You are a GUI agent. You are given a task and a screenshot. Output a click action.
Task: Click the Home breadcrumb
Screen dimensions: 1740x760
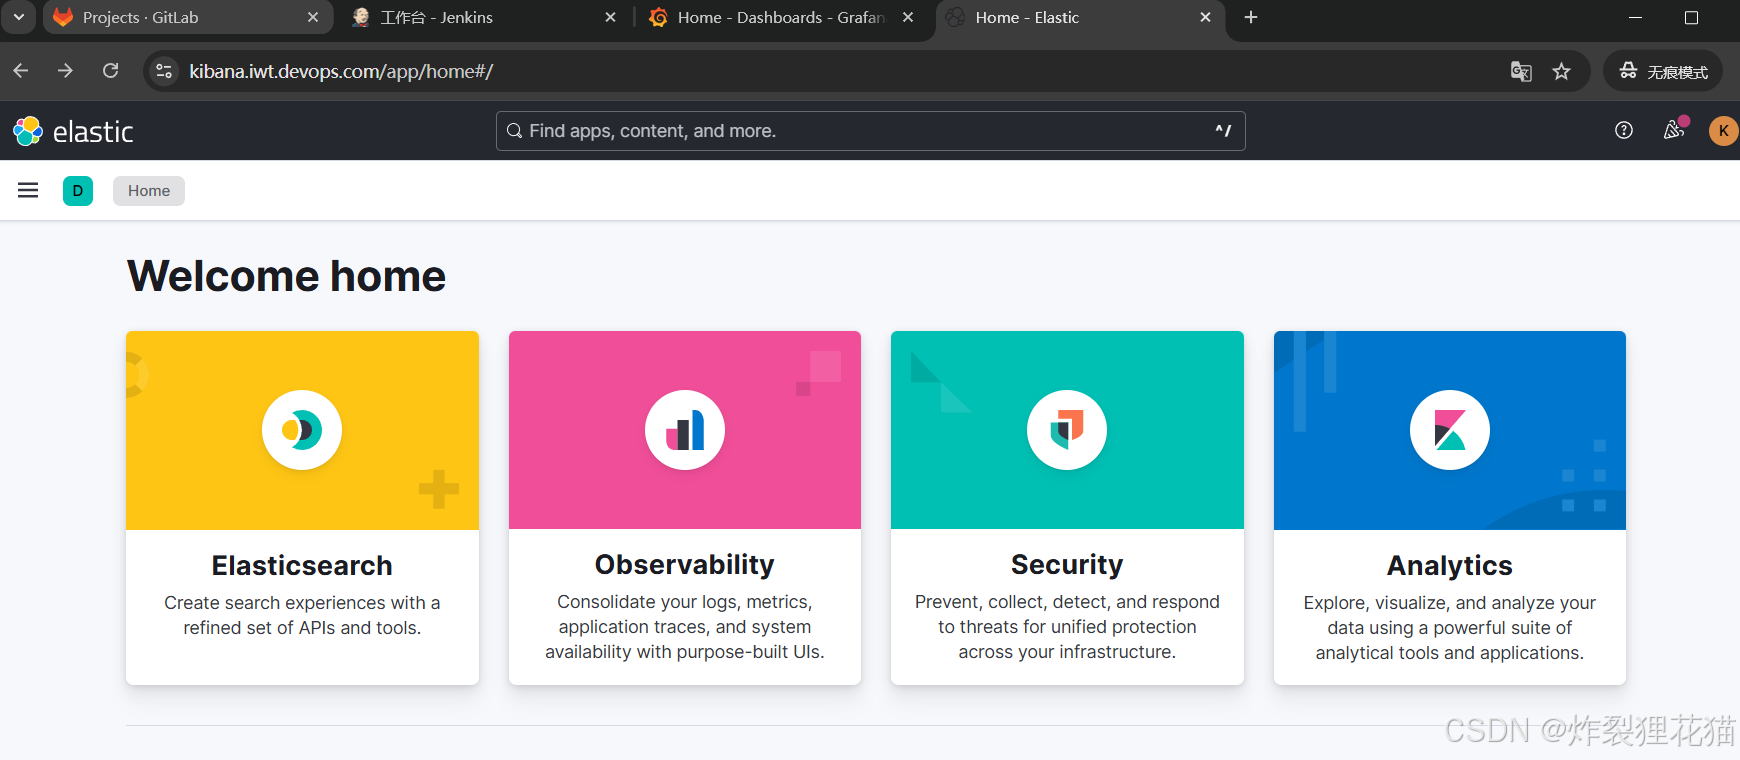point(149,190)
